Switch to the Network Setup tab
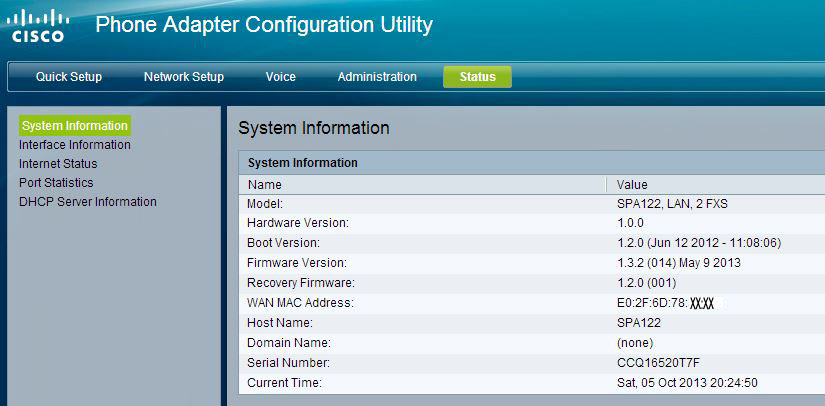Viewport: 825px width, 406px height. (x=184, y=77)
